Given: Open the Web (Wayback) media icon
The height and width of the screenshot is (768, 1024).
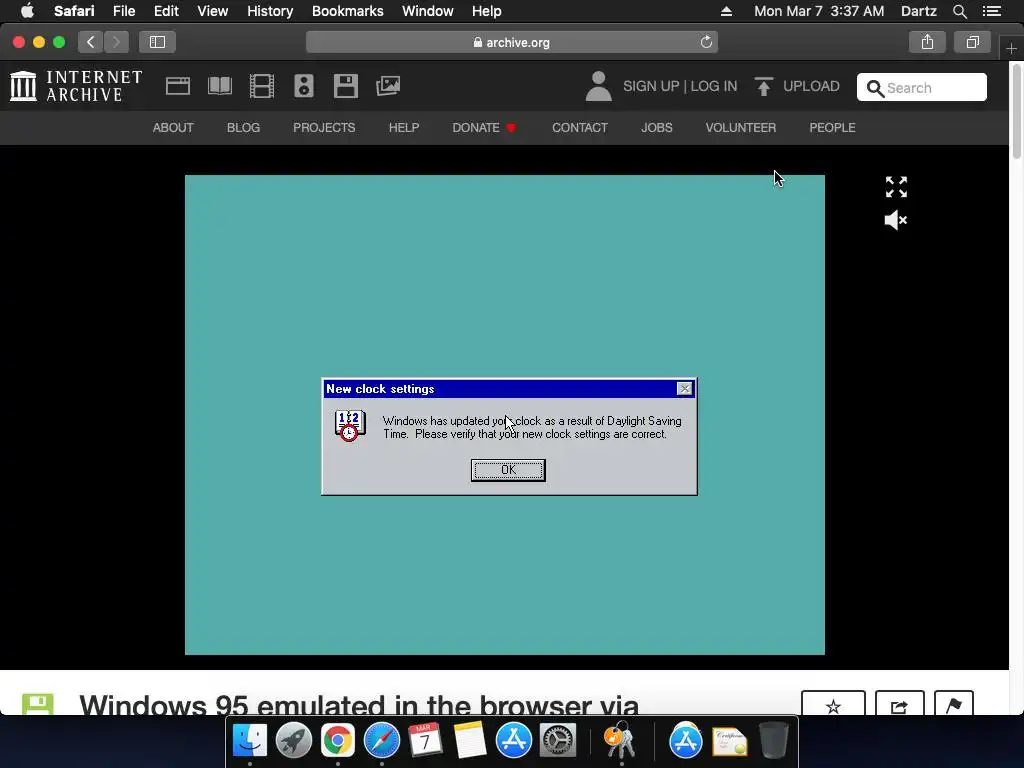Looking at the screenshot, I should (178, 86).
